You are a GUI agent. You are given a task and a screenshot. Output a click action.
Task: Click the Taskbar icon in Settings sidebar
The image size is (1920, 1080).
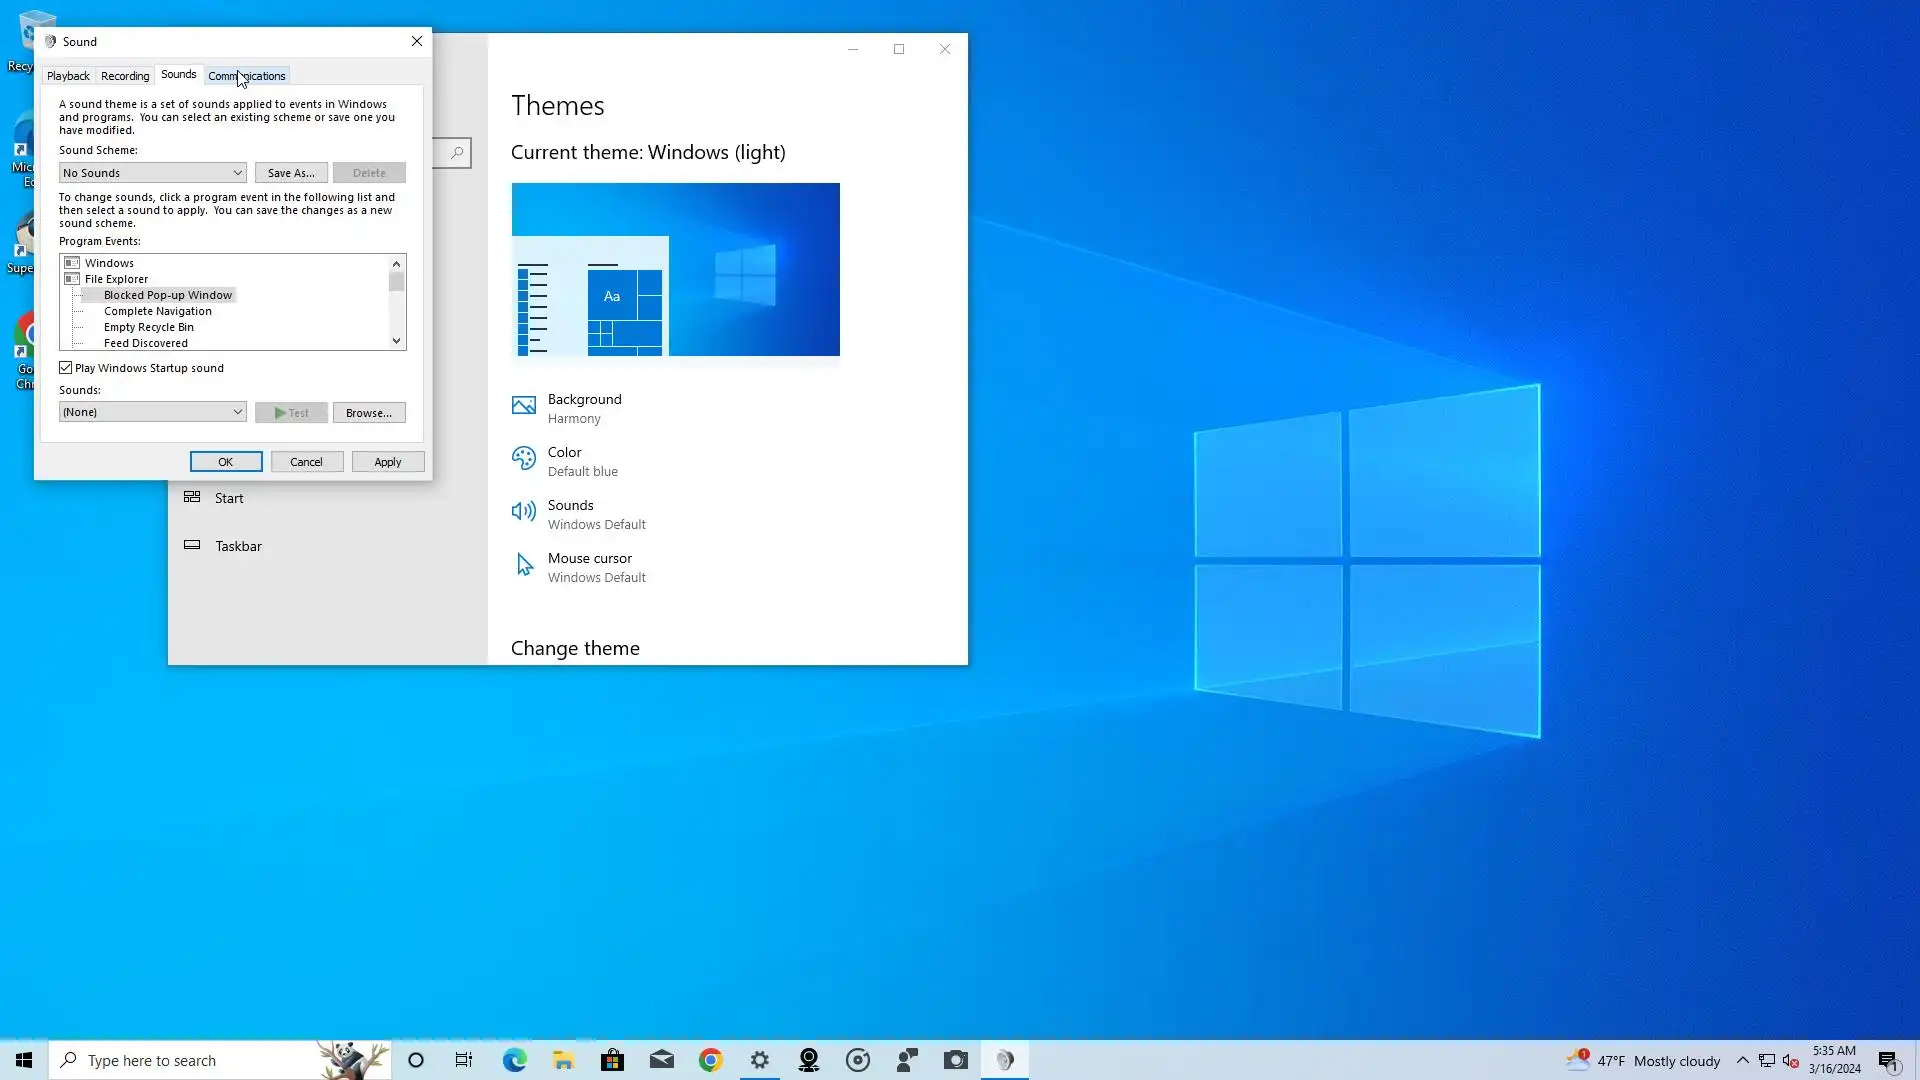(192, 546)
